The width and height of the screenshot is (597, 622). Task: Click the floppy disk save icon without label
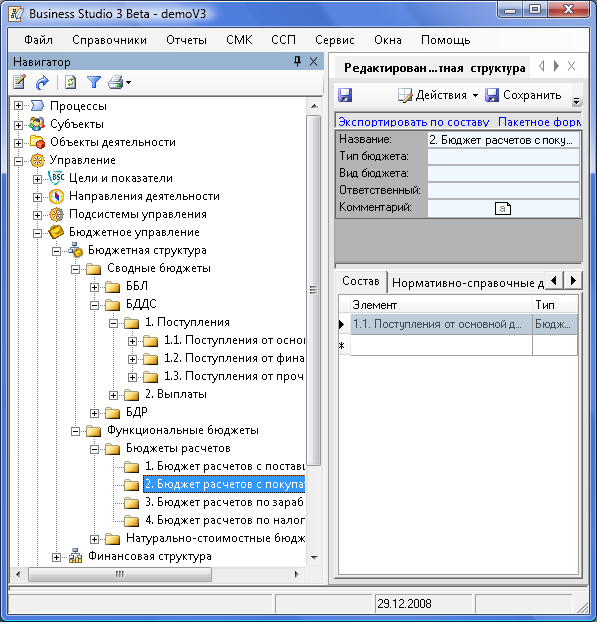(x=345, y=95)
